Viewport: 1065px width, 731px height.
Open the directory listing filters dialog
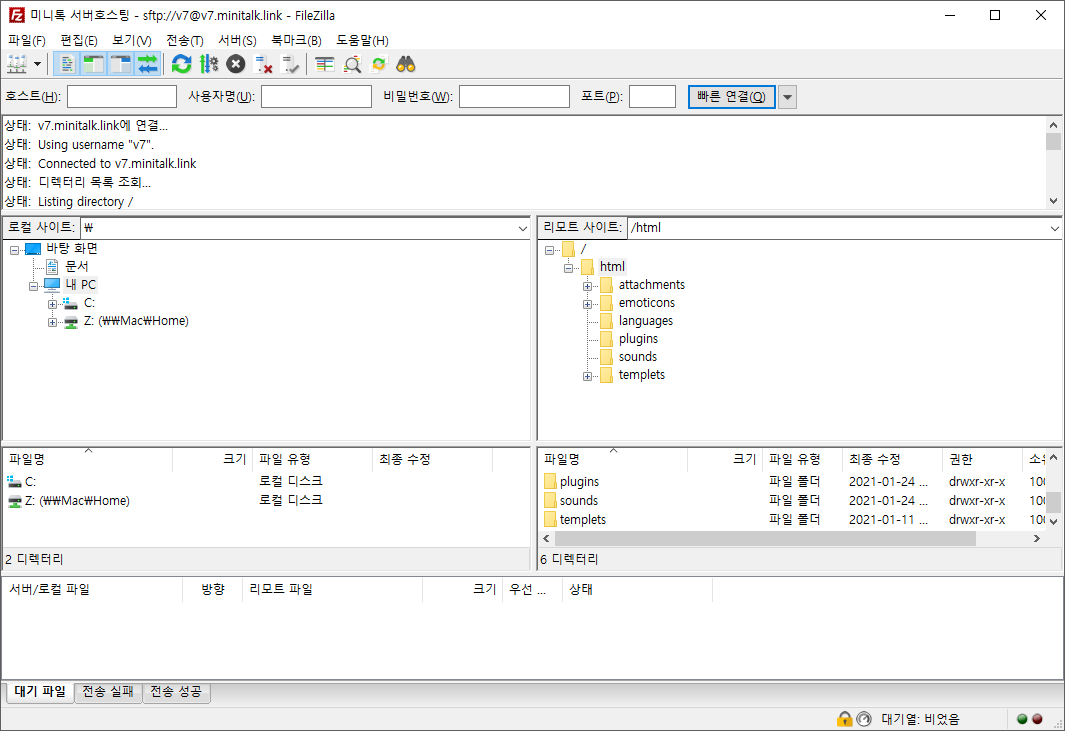click(x=325, y=65)
